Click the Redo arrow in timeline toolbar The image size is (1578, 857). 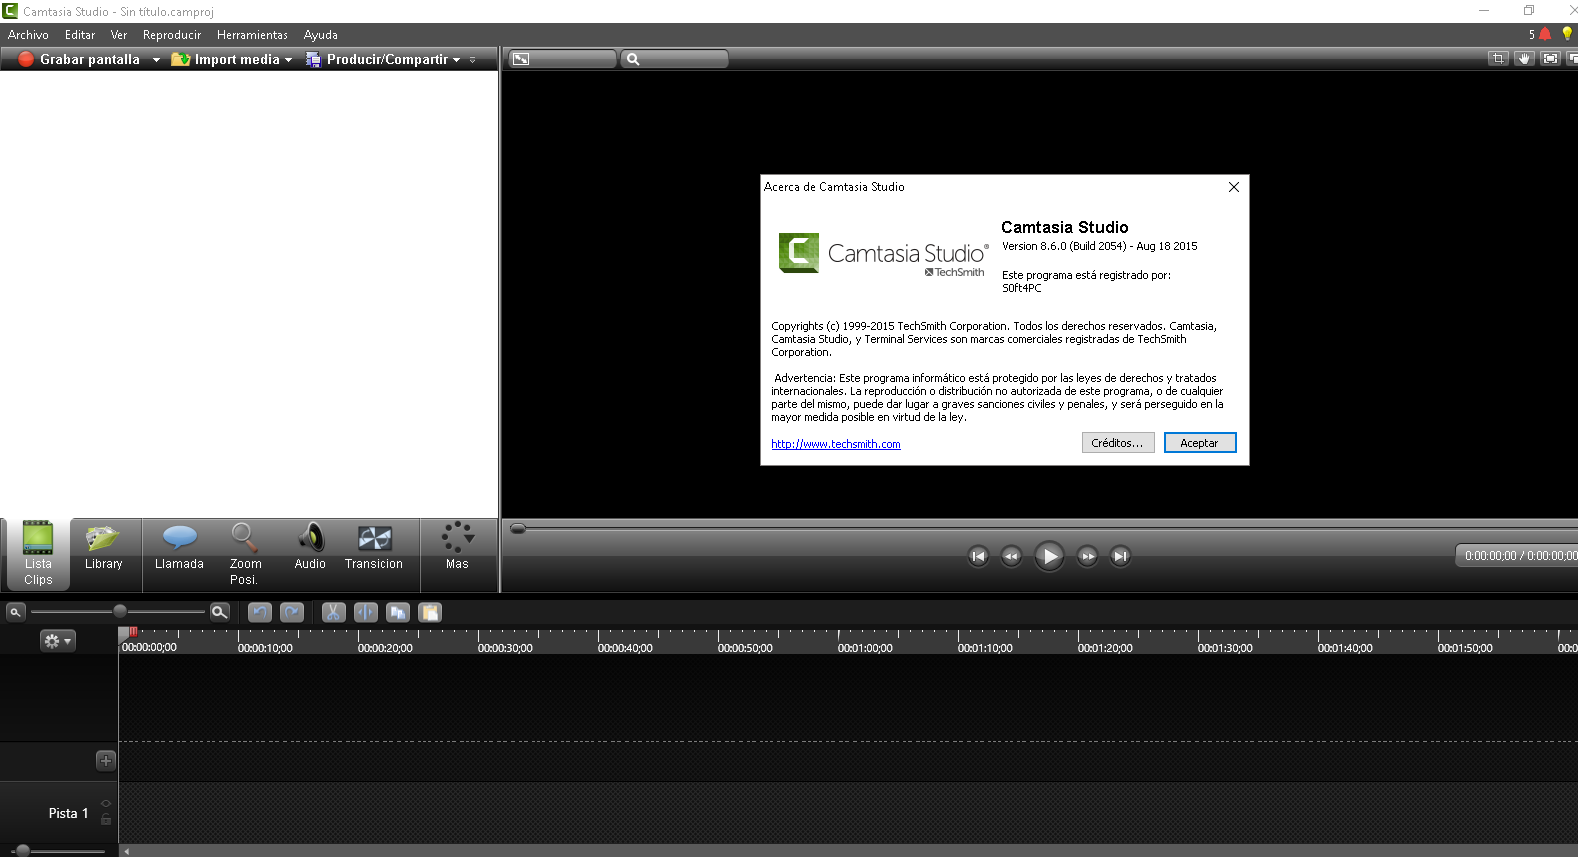pyautogui.click(x=292, y=612)
